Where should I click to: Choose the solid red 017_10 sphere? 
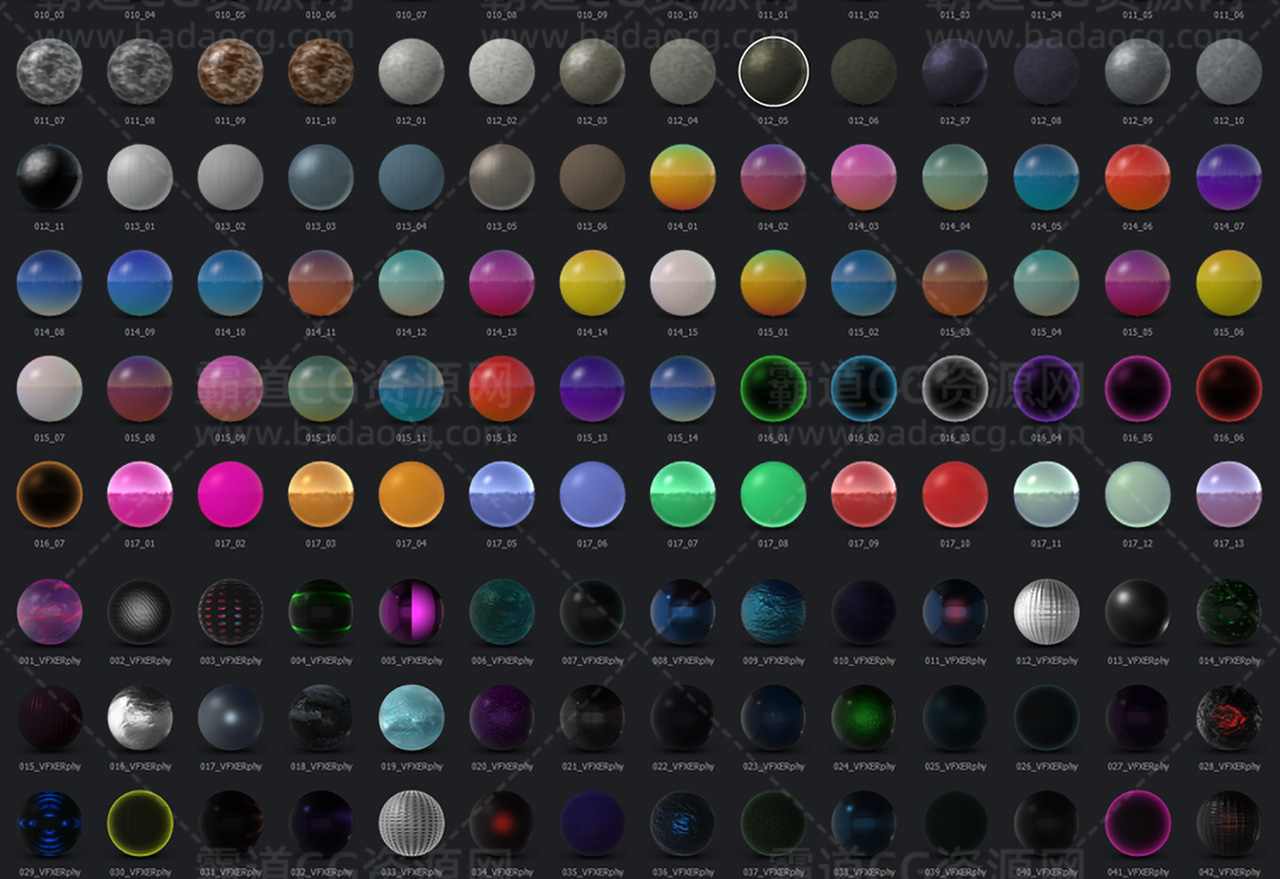[954, 494]
